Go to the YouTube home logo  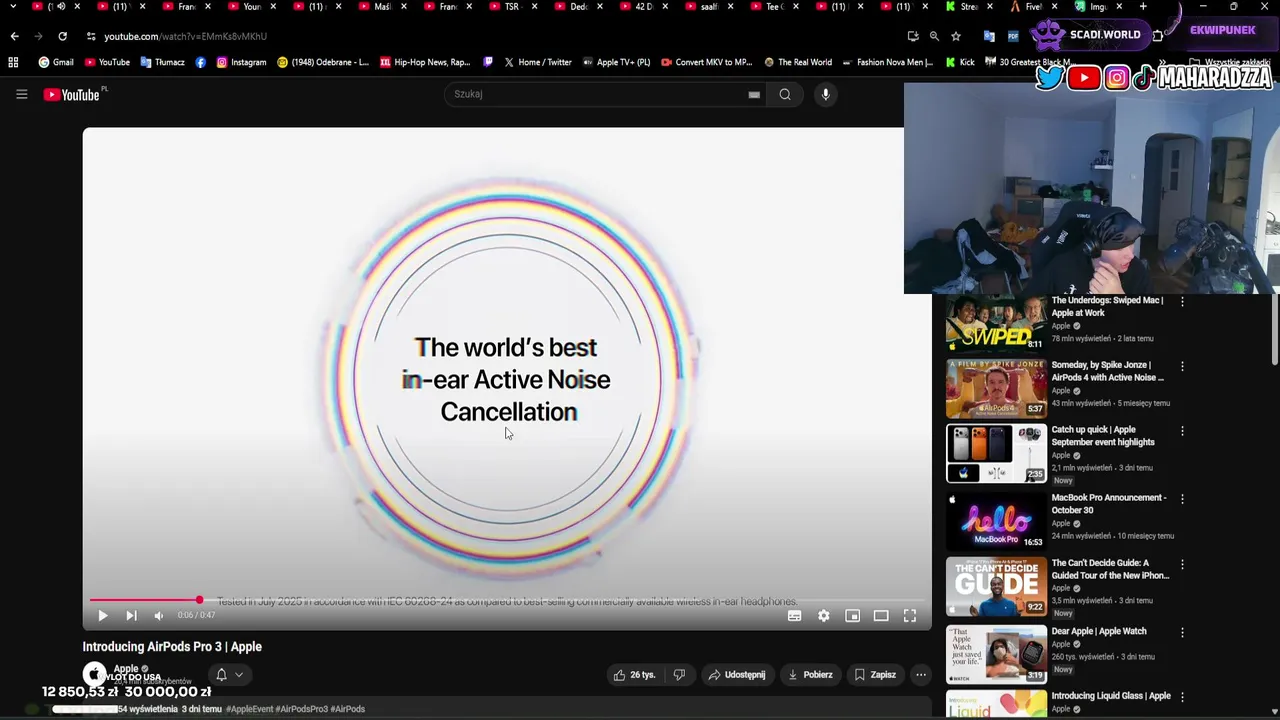(72, 94)
